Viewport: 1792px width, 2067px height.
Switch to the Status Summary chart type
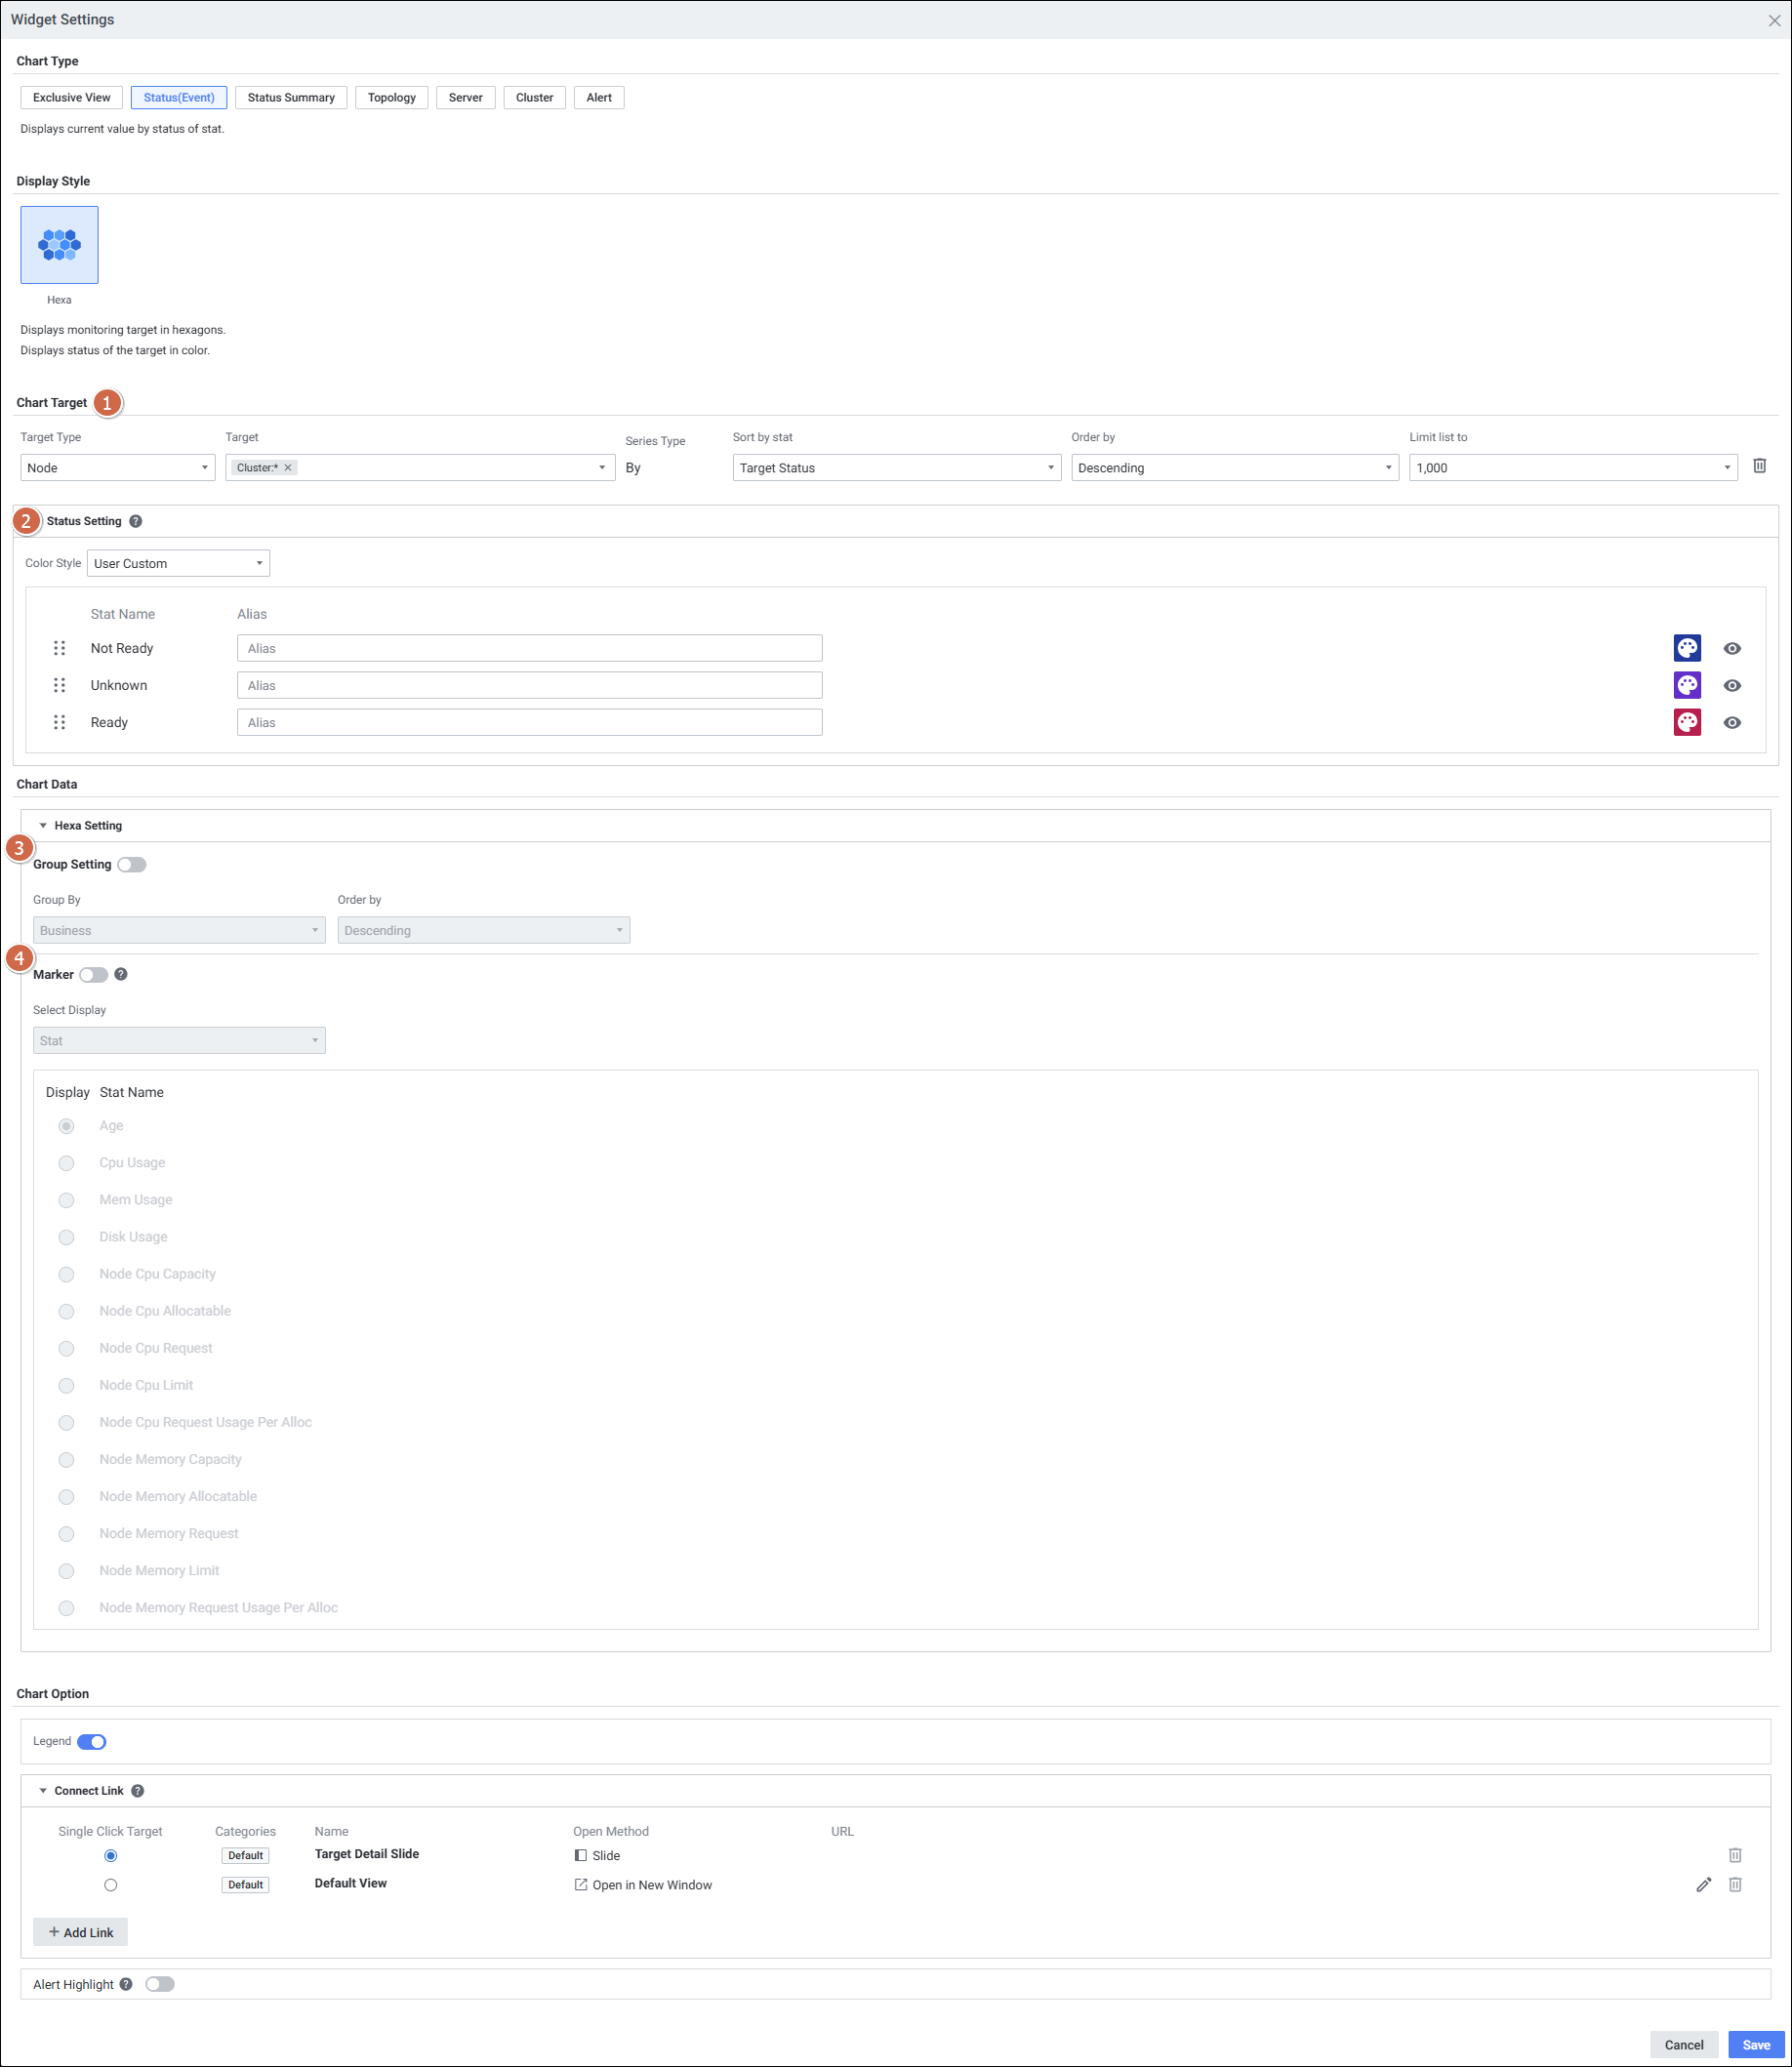[291, 97]
